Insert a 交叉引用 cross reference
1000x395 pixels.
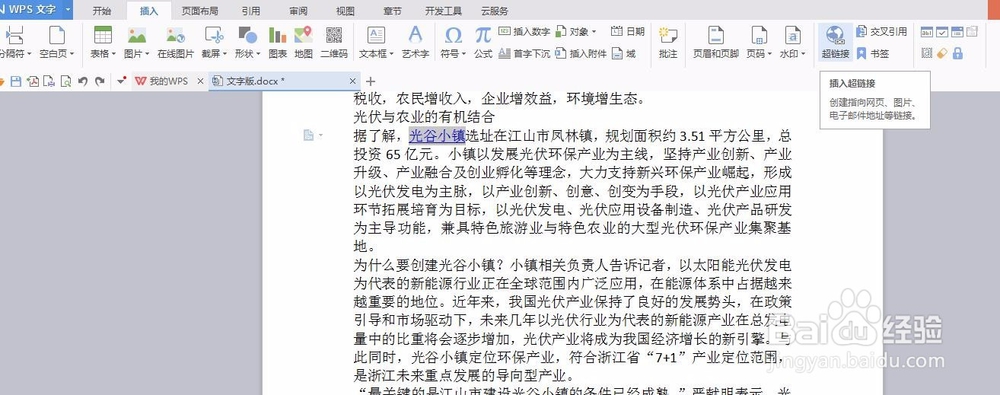[x=881, y=31]
